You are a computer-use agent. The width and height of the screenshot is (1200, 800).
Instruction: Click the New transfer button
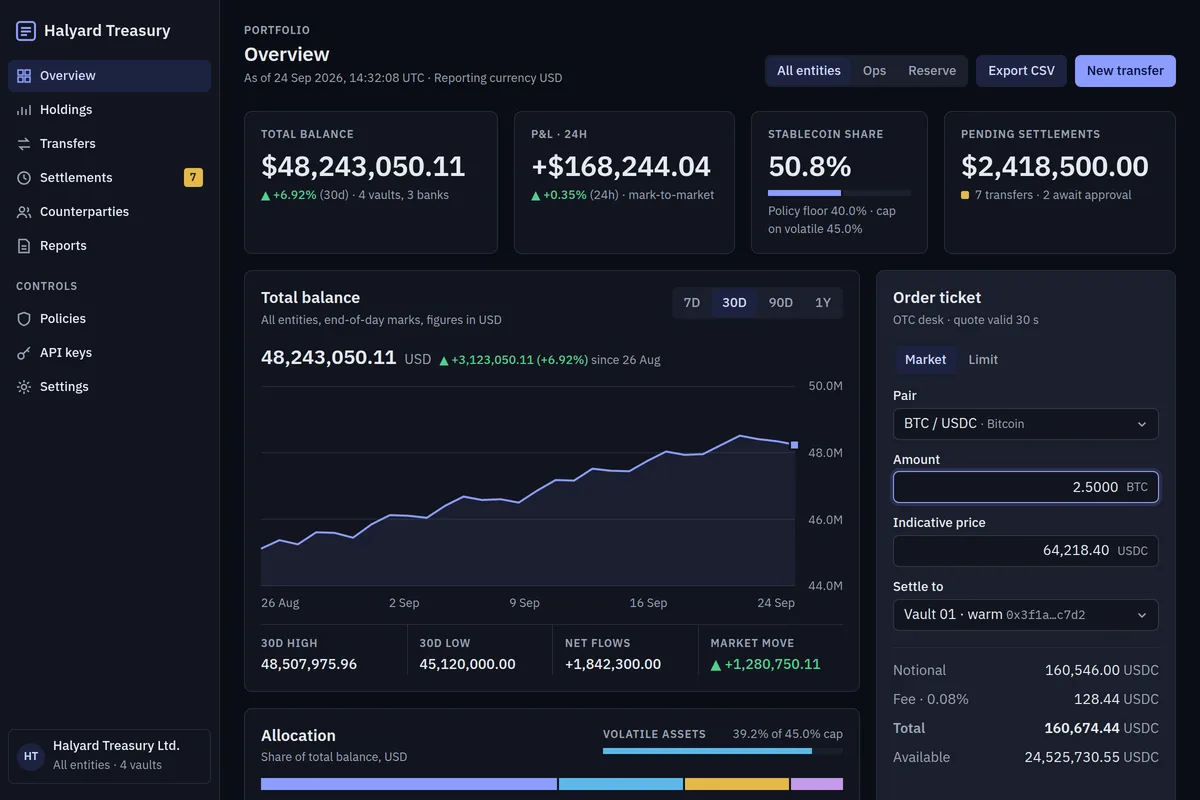pyautogui.click(x=1125, y=71)
